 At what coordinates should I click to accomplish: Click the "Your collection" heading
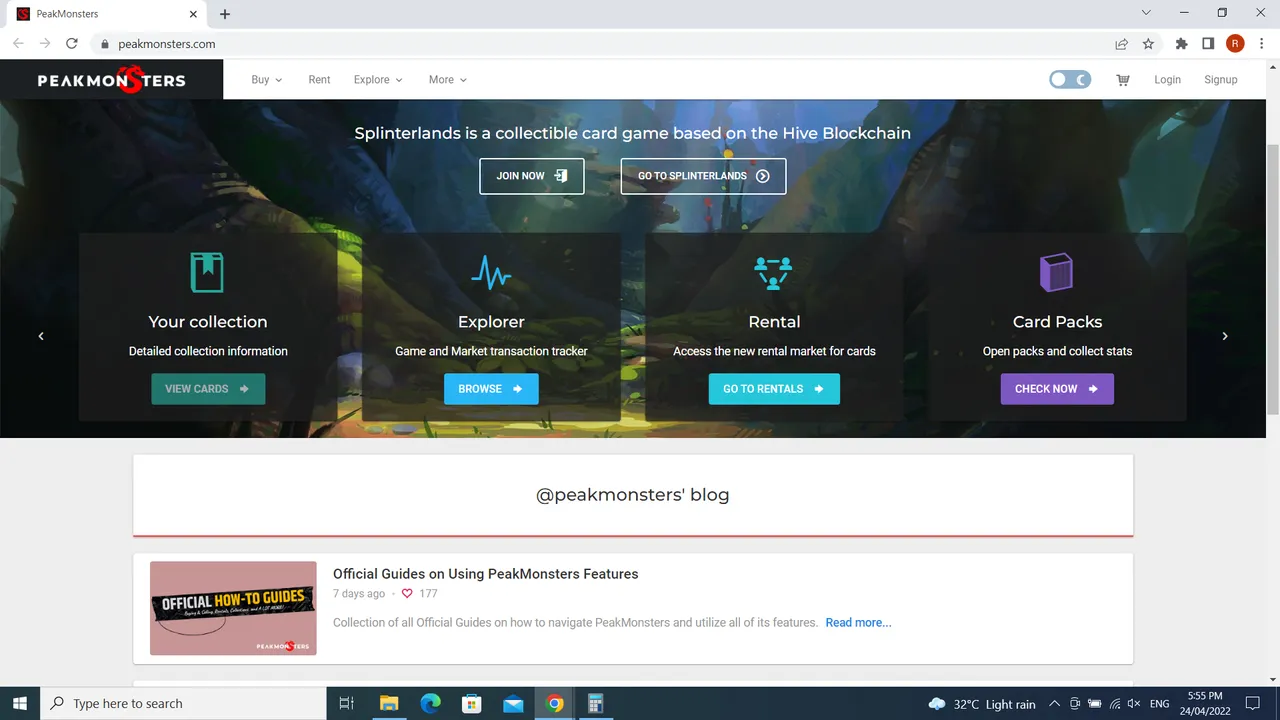(x=208, y=322)
